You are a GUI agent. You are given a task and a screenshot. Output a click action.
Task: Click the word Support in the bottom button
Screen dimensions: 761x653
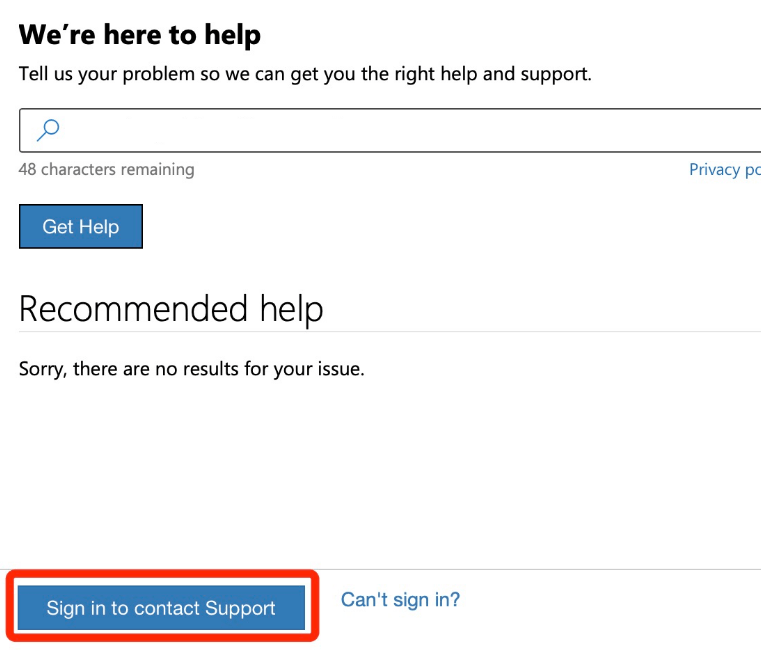tap(240, 608)
